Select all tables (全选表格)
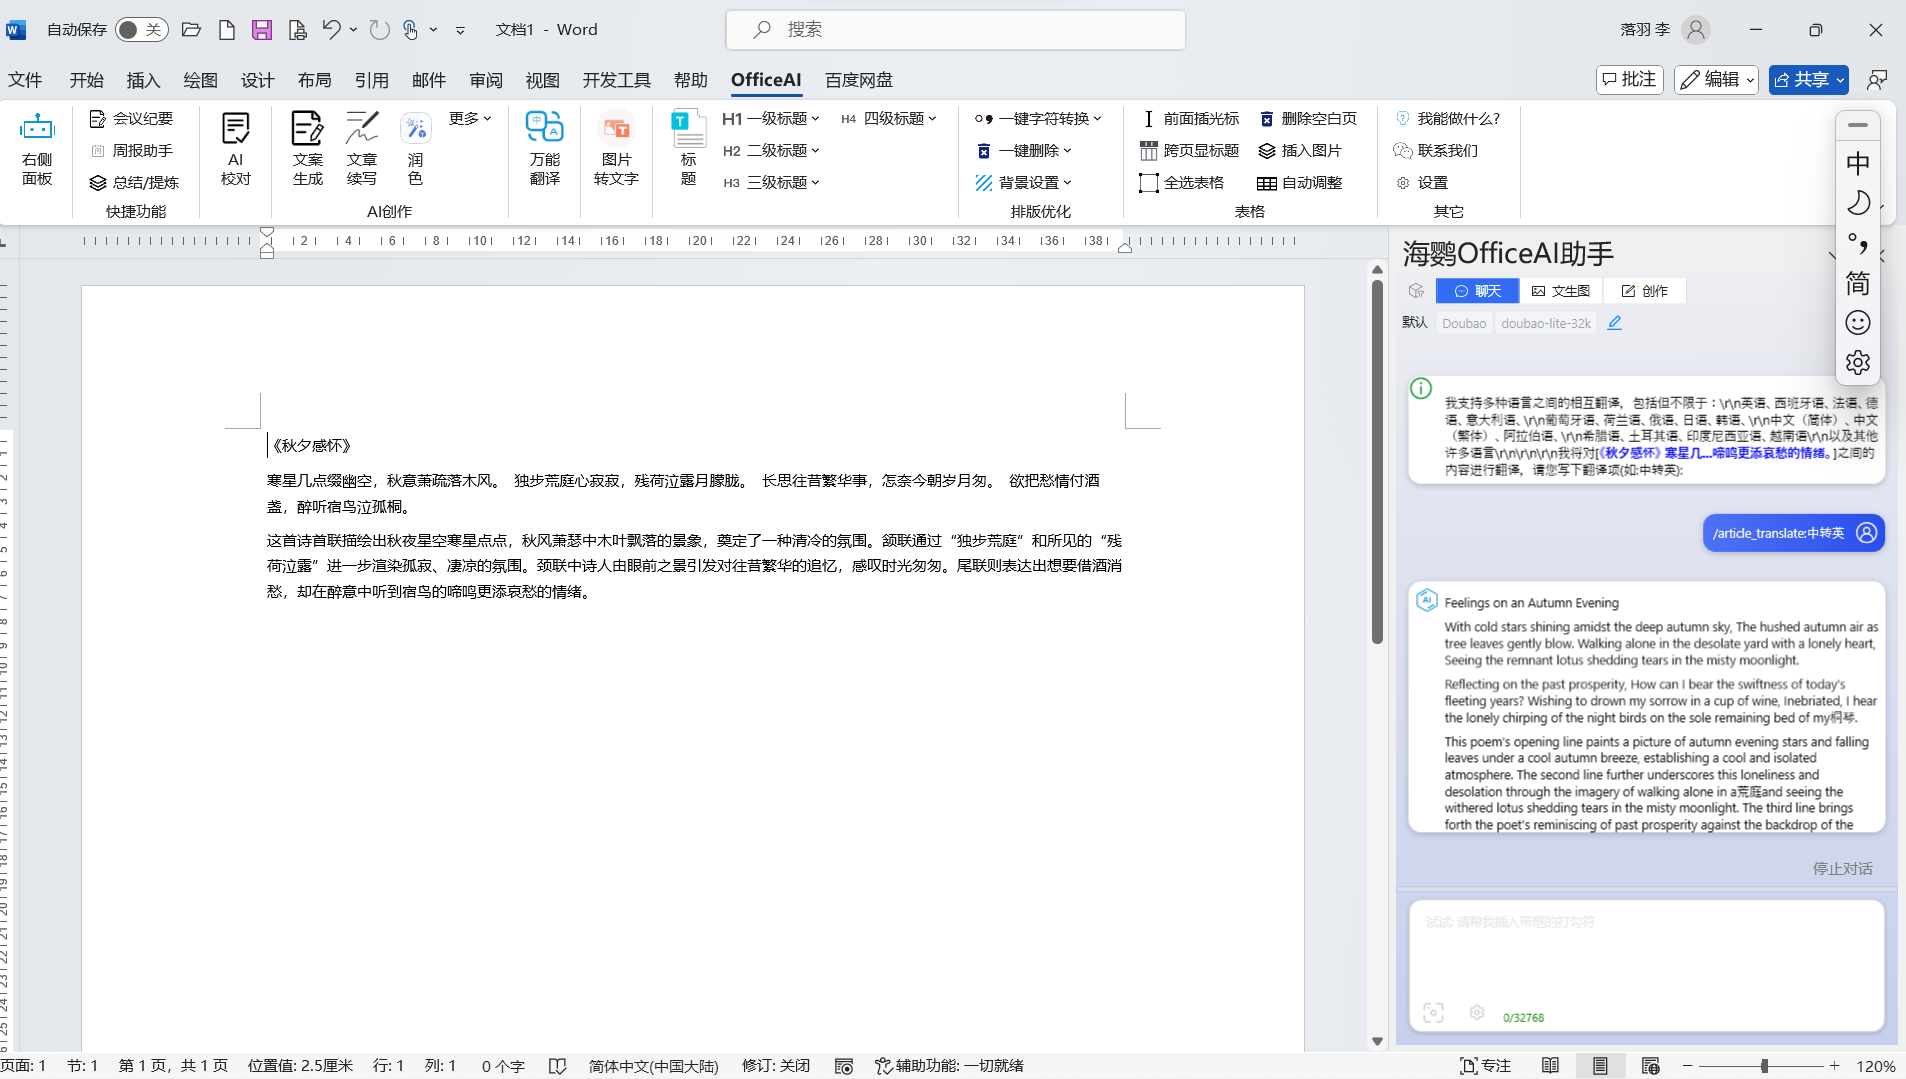The width and height of the screenshot is (1906, 1079). click(x=1182, y=183)
